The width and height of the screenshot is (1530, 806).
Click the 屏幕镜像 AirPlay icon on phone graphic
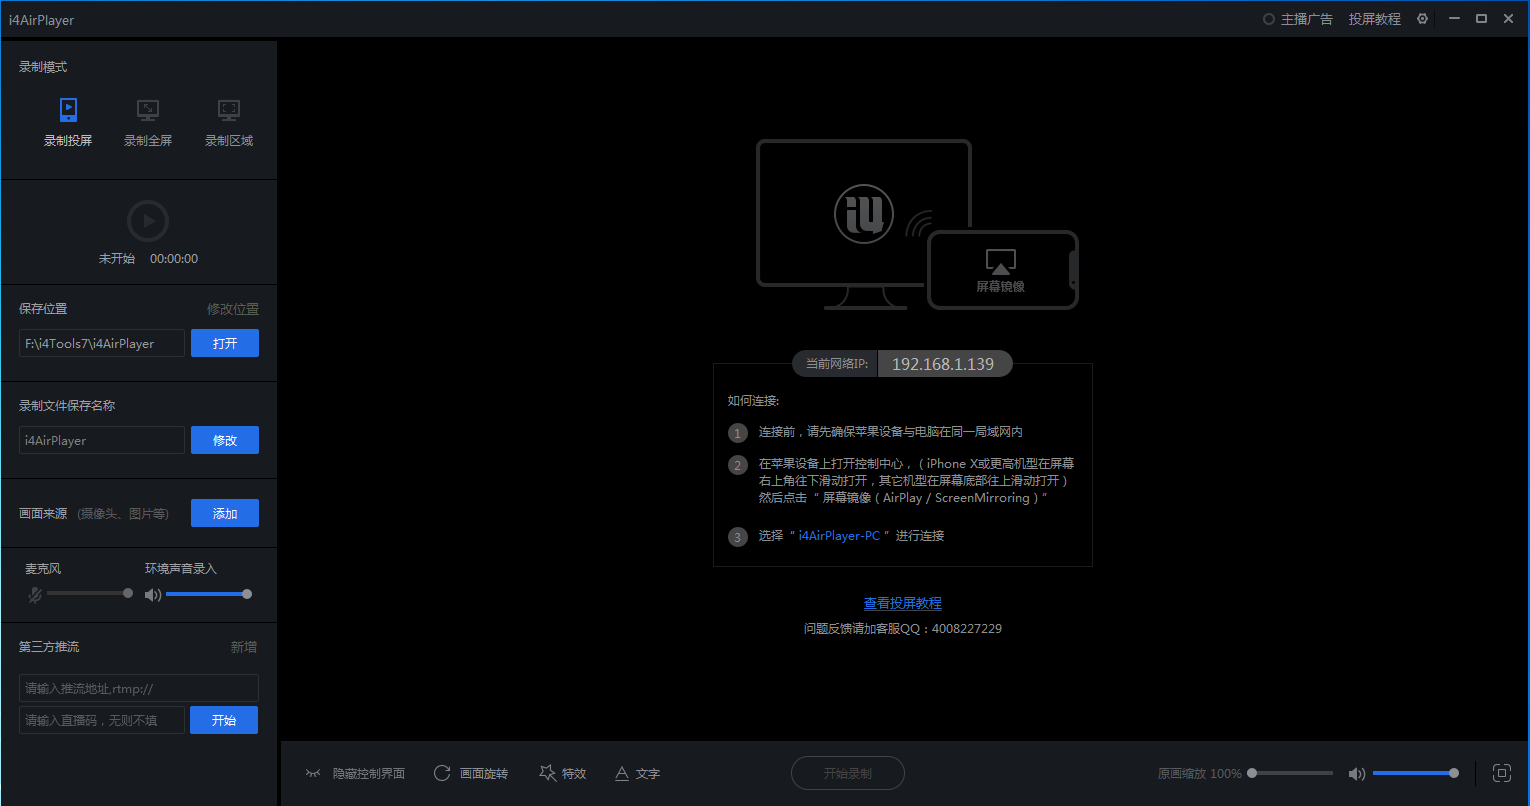click(1000, 261)
